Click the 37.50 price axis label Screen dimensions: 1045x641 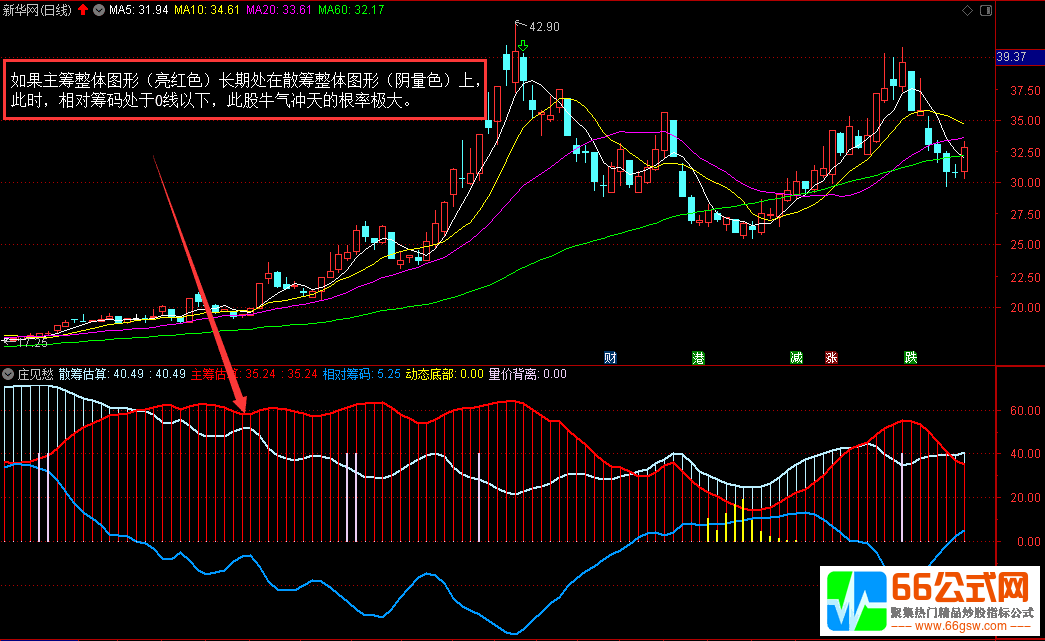1025,91
